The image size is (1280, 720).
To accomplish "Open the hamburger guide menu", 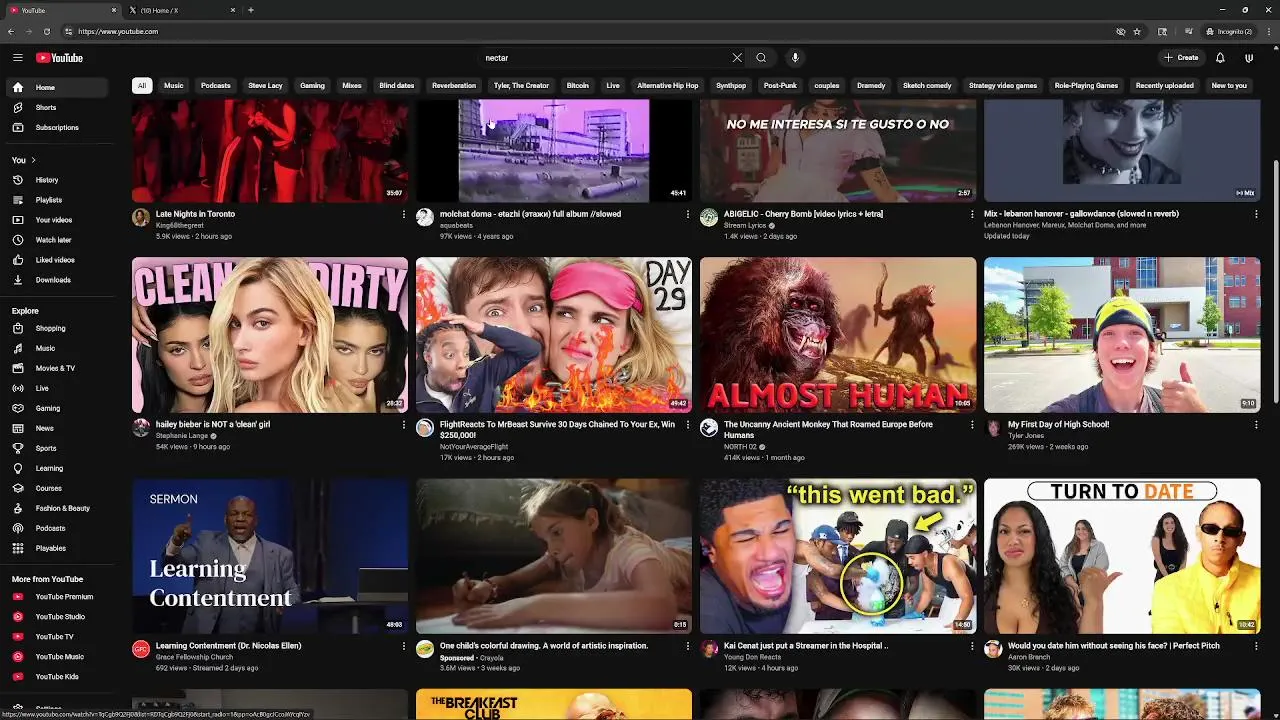I will (17, 58).
